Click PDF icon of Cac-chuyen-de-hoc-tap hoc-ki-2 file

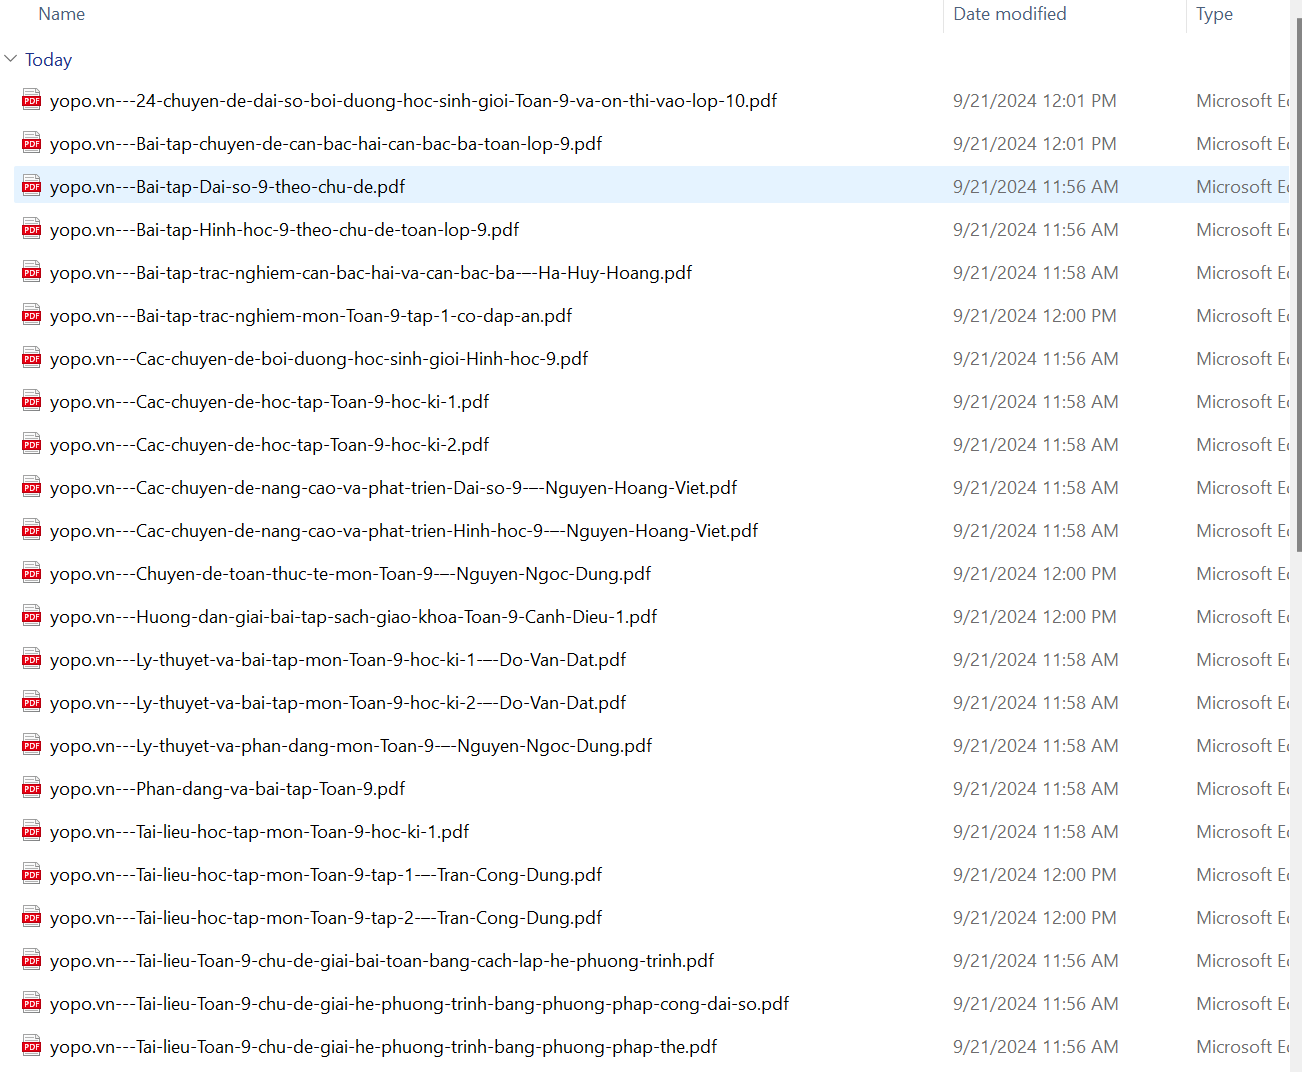(x=32, y=444)
